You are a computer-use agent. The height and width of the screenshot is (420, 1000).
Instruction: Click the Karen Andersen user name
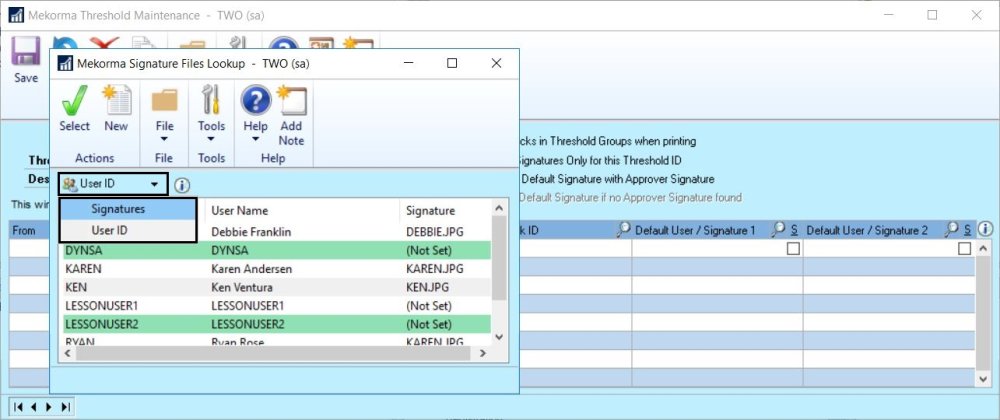[x=251, y=269]
